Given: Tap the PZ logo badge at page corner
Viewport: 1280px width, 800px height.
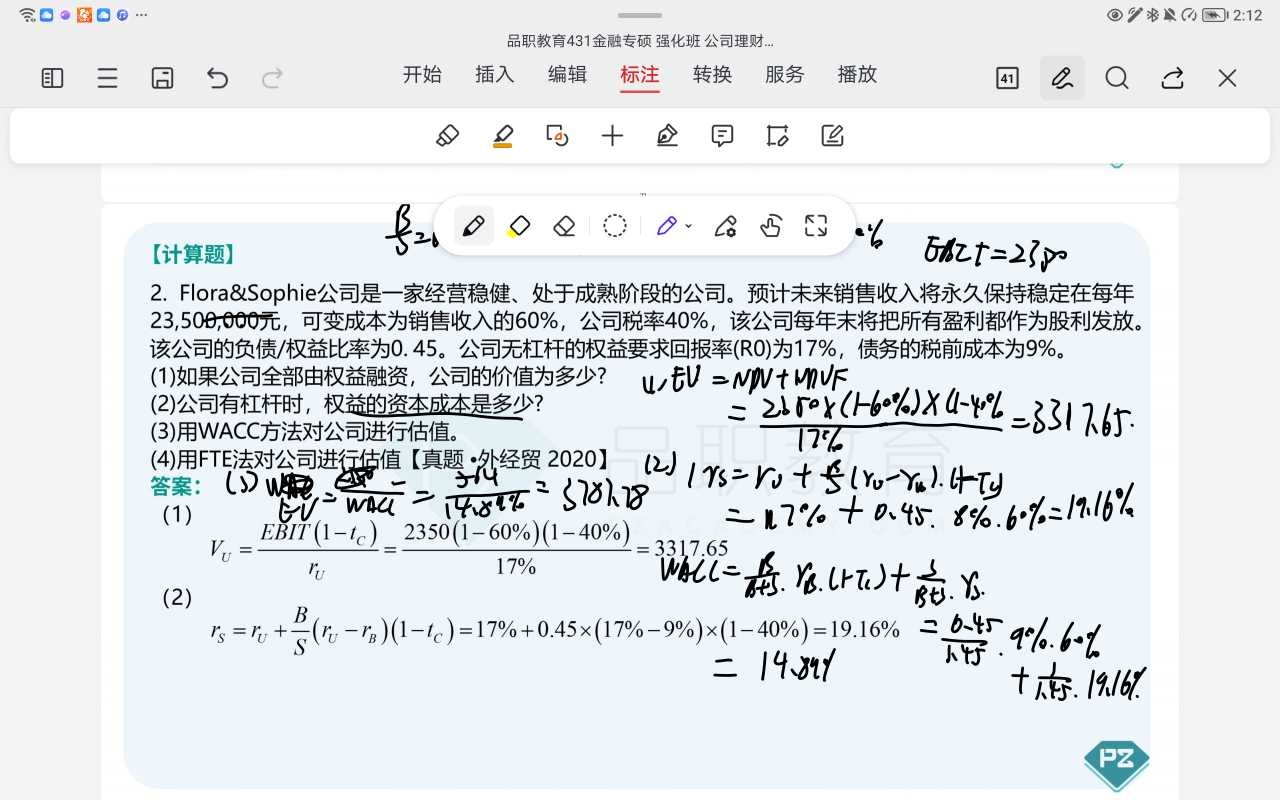Looking at the screenshot, I should point(1116,765).
